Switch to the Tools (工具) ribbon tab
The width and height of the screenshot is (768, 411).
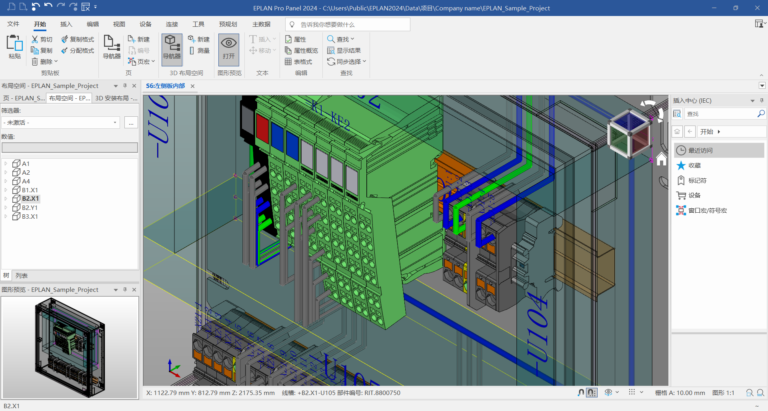(x=198, y=24)
